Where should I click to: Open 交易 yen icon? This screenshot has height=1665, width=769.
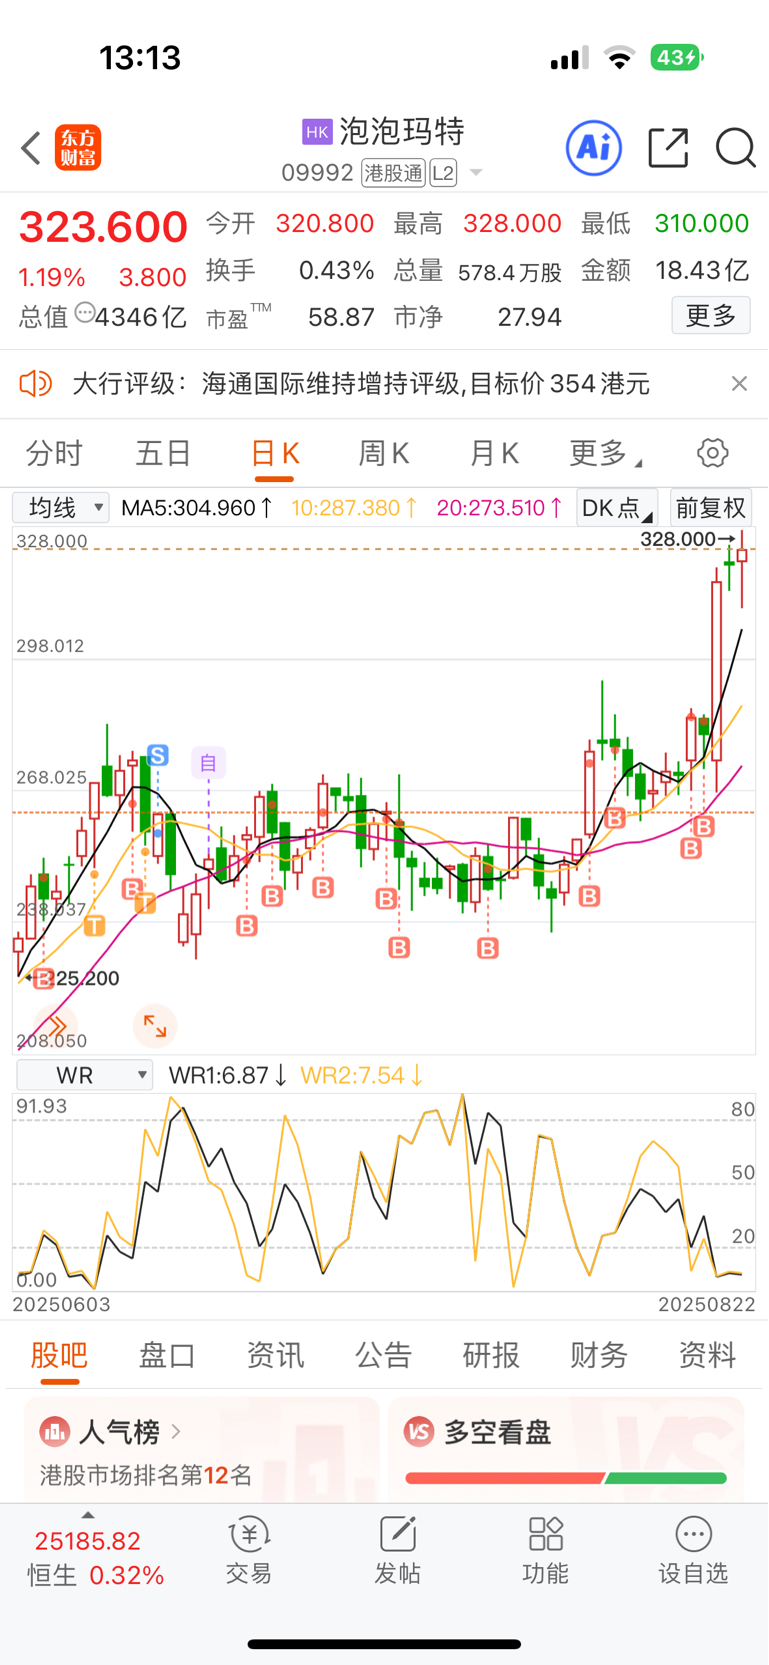249,1534
